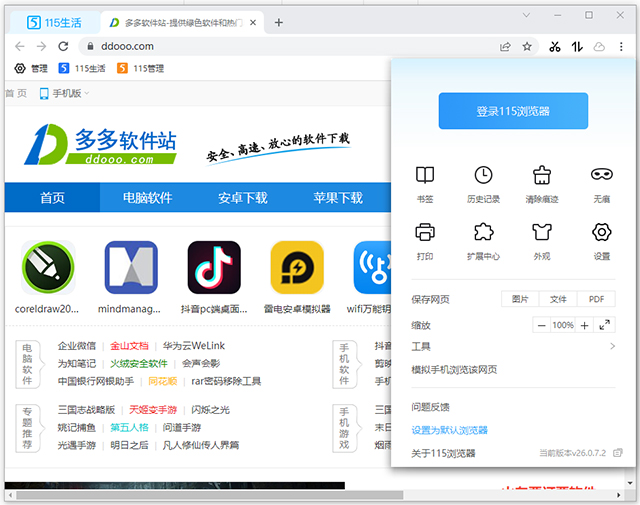
Task: Increase zoom with the plus button
Action: [x=584, y=325]
